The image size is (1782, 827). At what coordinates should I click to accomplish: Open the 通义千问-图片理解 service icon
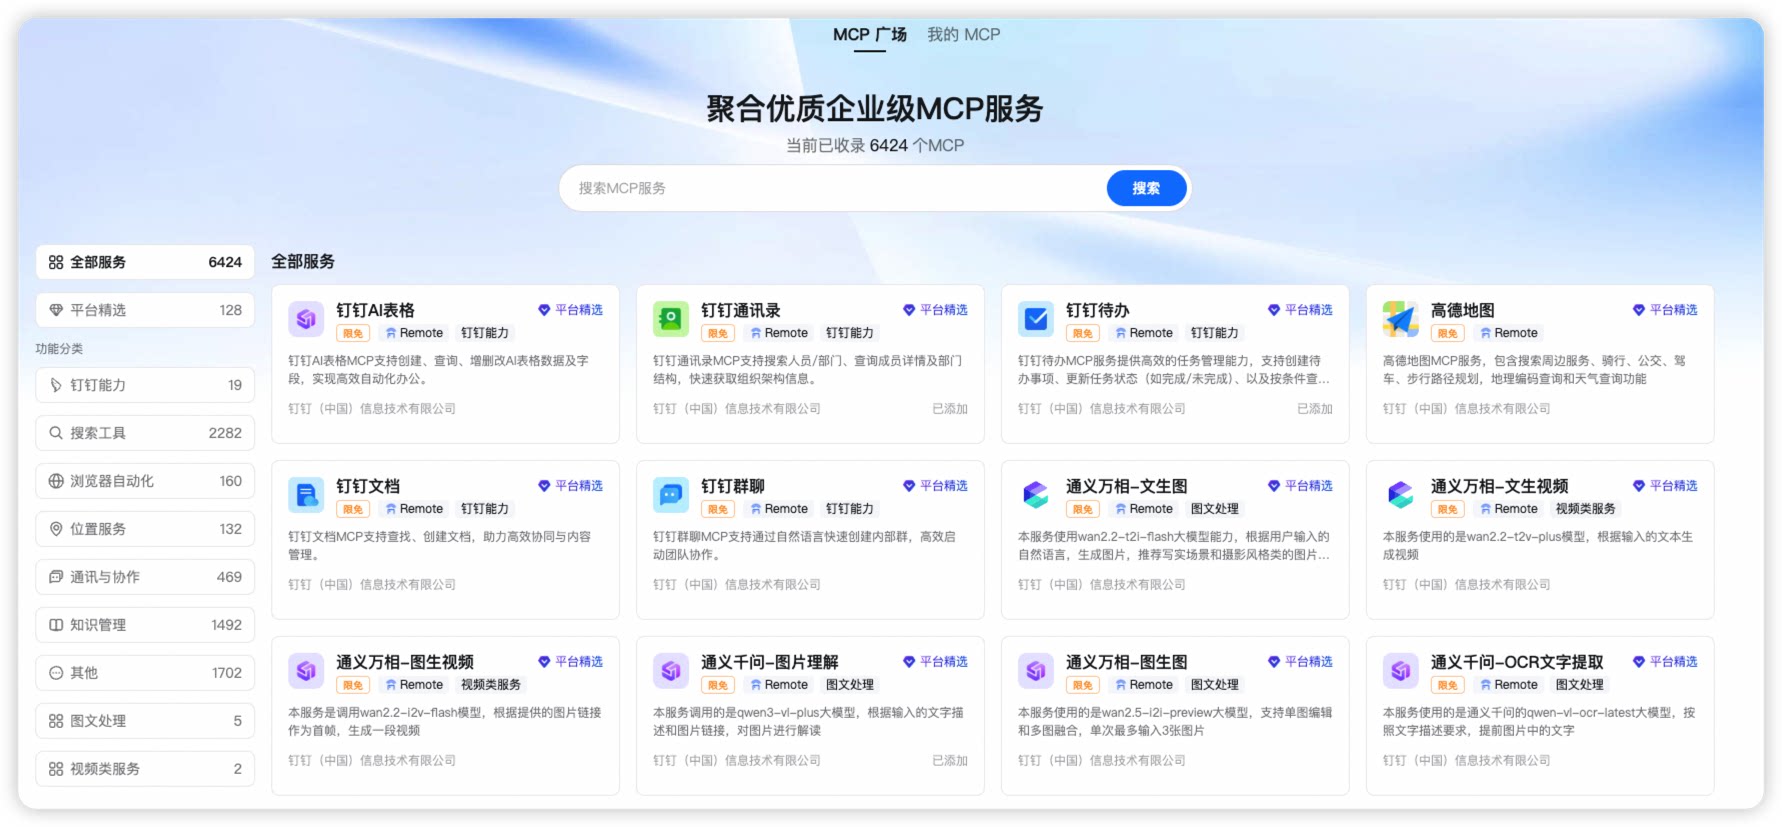click(671, 671)
